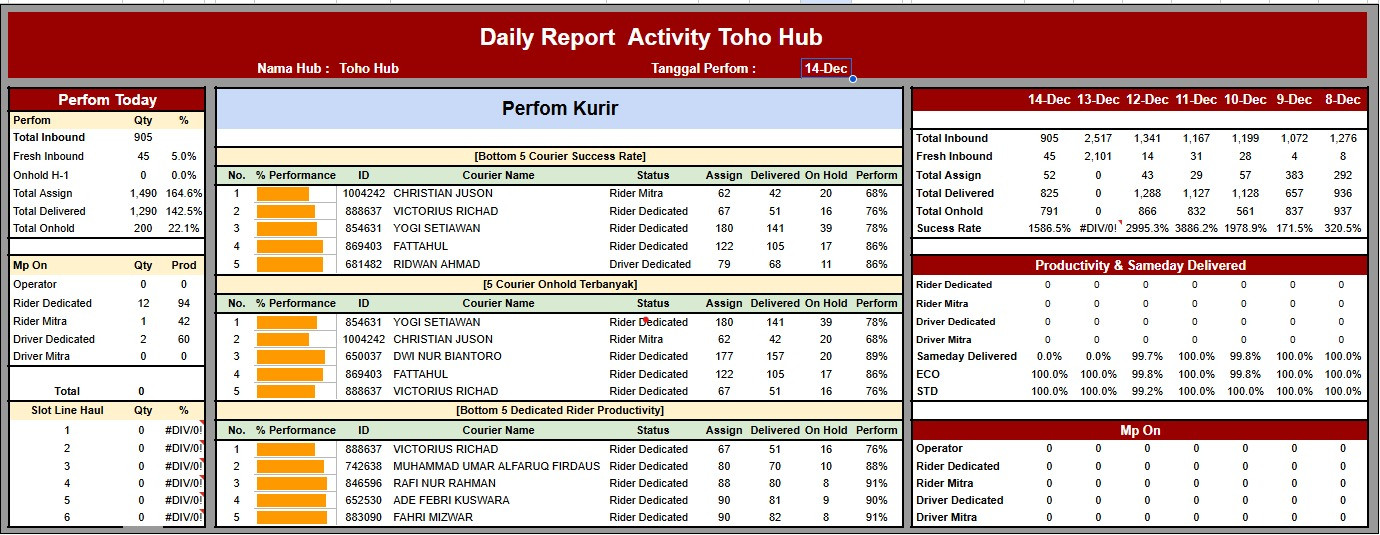1380x535 pixels.
Task: Select the 99.7% Sameday Delivered value
Action: [1147, 356]
